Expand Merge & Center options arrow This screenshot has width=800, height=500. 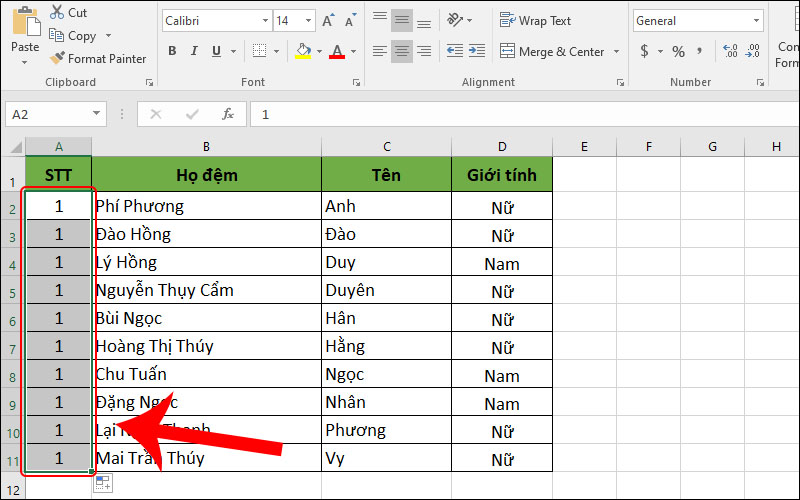tap(616, 52)
